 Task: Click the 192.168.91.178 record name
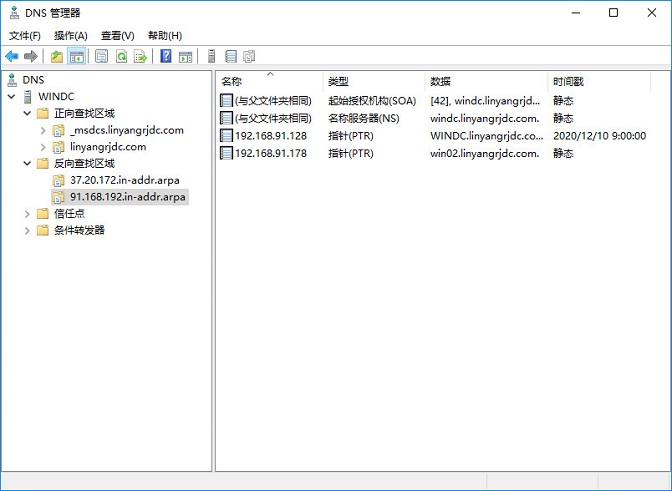click(271, 153)
